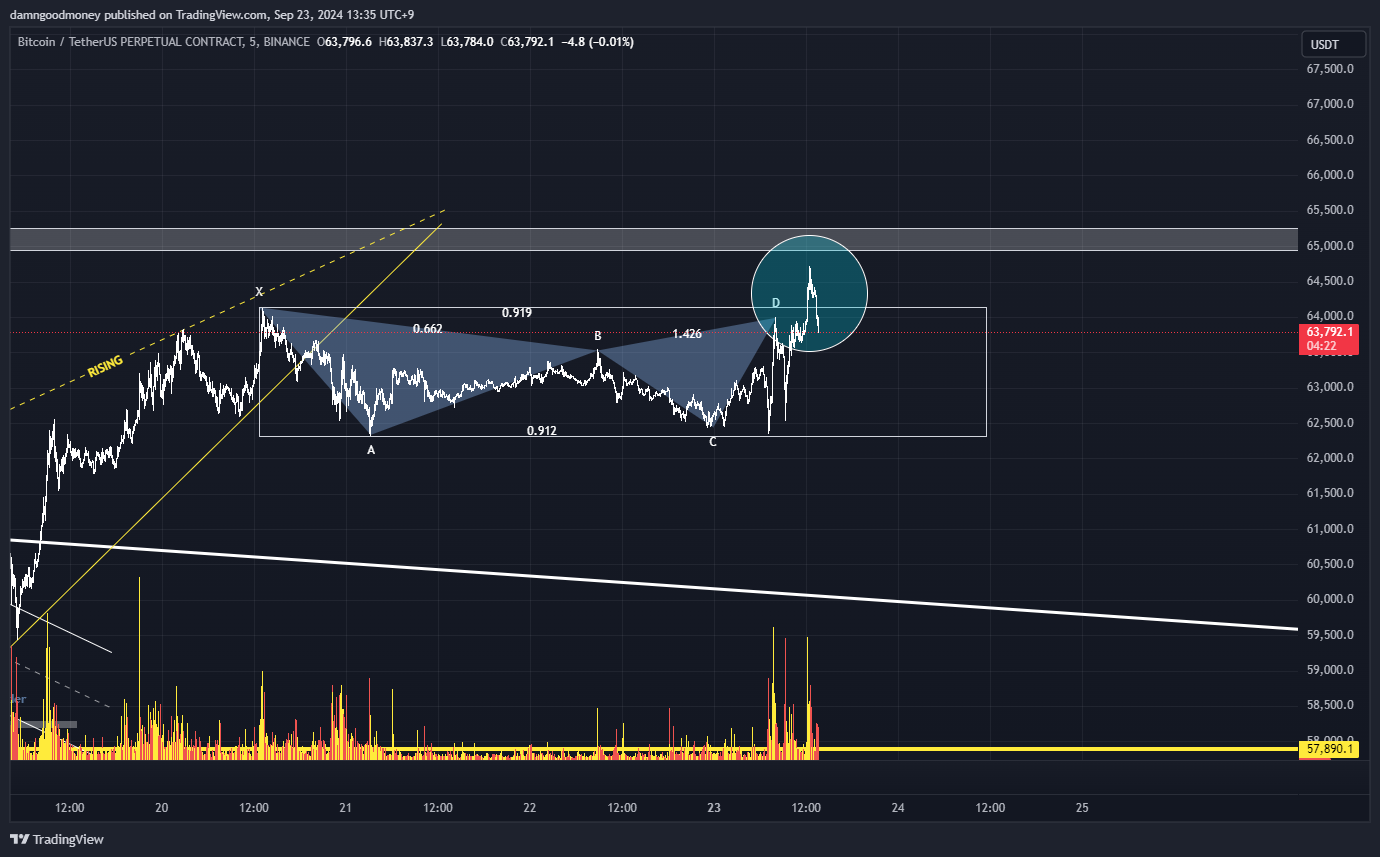
Task: Click the 60,500.0 price axis label
Action: coord(1331,564)
